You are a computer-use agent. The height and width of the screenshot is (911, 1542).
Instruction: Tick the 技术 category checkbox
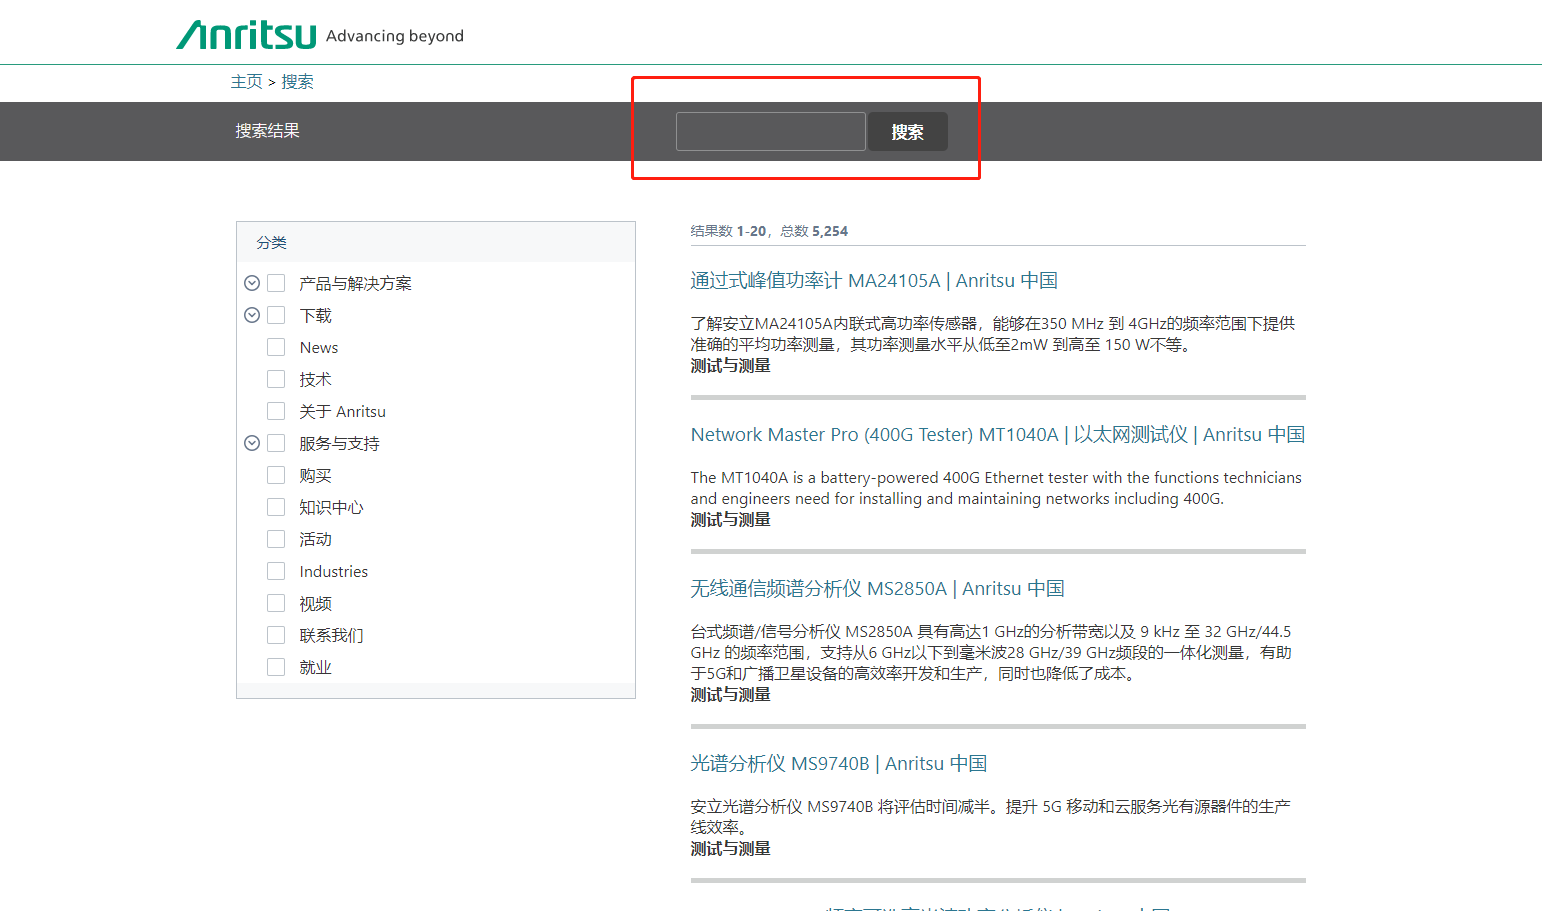click(x=276, y=379)
